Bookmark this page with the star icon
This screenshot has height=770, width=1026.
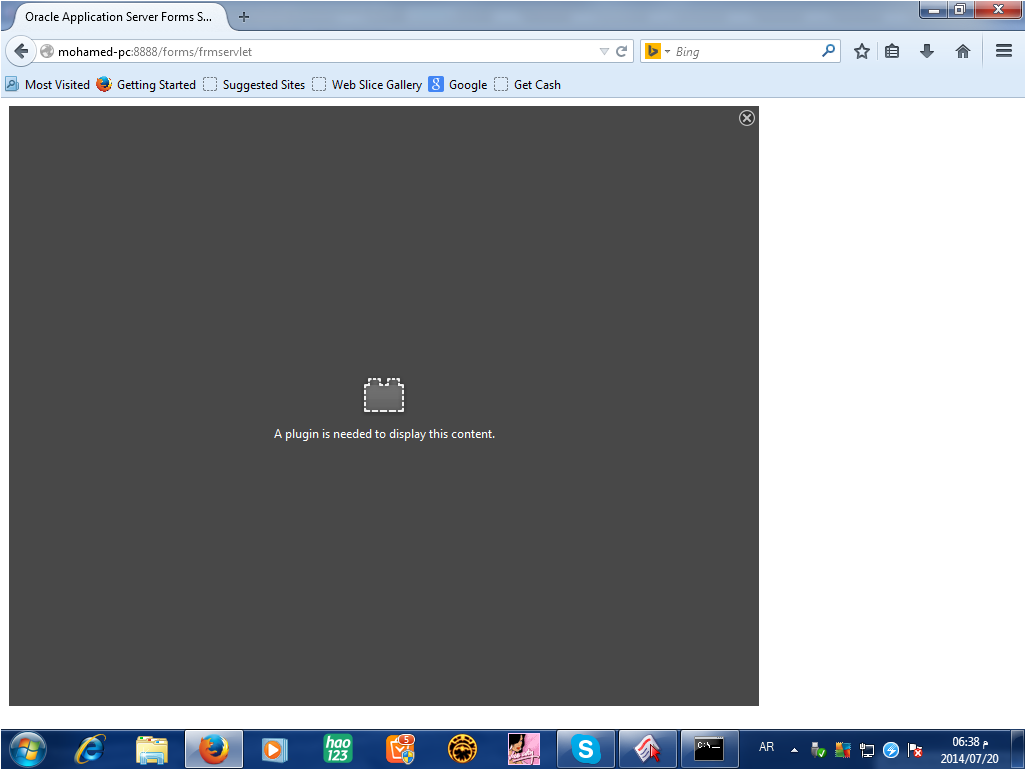click(x=861, y=51)
